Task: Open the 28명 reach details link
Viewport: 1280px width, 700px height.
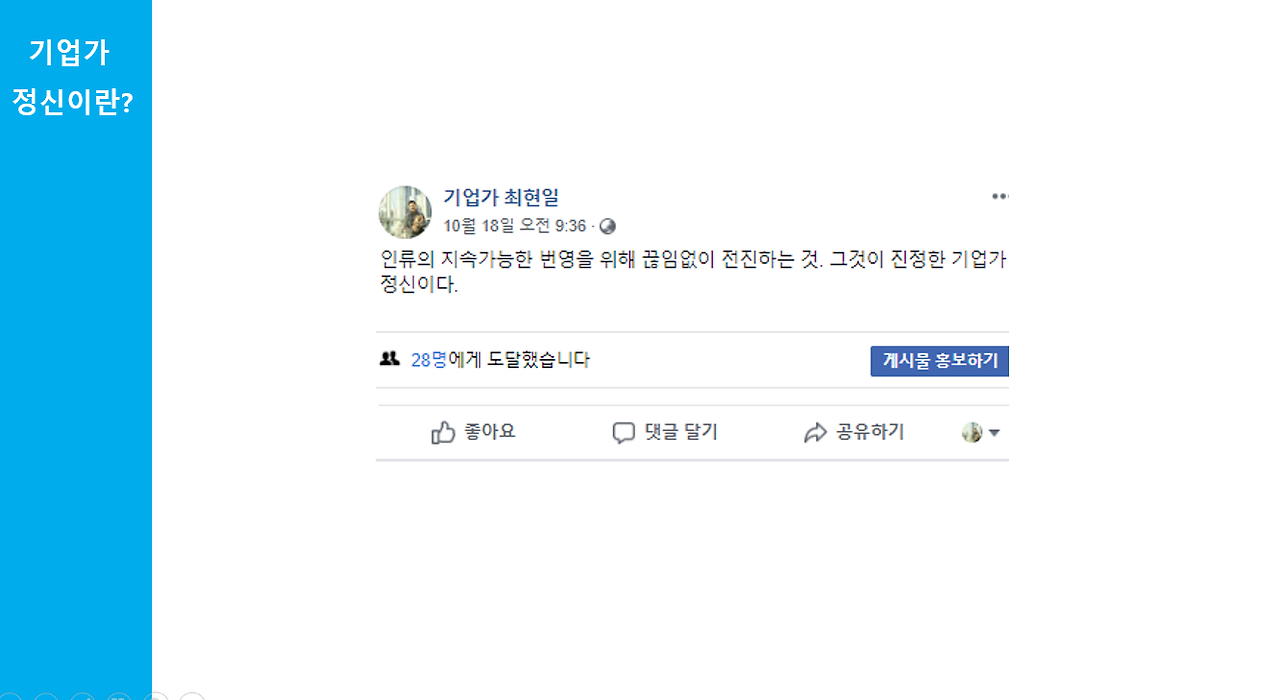Action: (x=421, y=359)
